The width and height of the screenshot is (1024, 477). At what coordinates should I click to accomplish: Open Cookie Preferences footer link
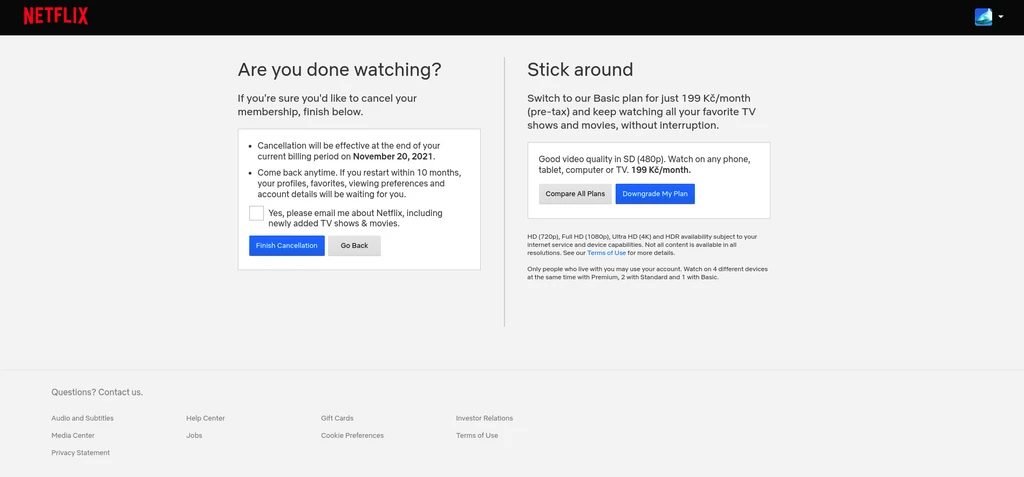tap(353, 435)
